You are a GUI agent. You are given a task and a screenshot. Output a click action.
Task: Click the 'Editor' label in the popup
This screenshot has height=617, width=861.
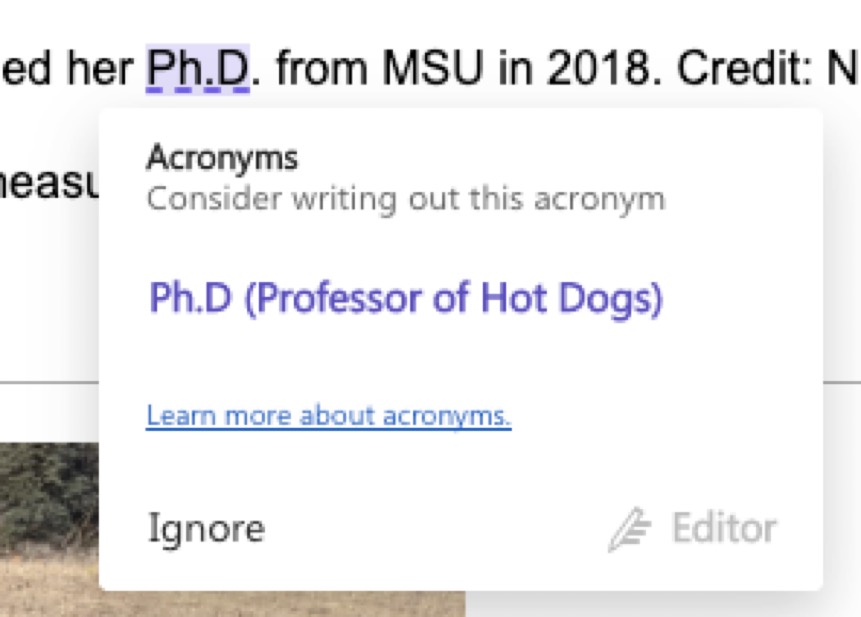pyautogui.click(x=724, y=528)
